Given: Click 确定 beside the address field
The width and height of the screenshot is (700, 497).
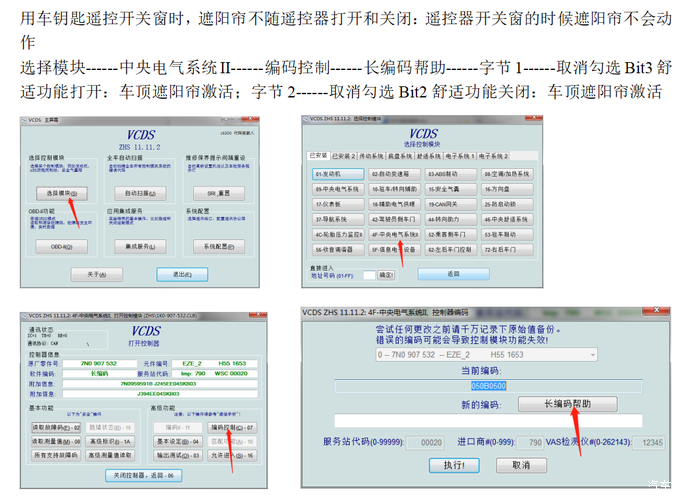Looking at the screenshot, I should pyautogui.click(x=386, y=275).
